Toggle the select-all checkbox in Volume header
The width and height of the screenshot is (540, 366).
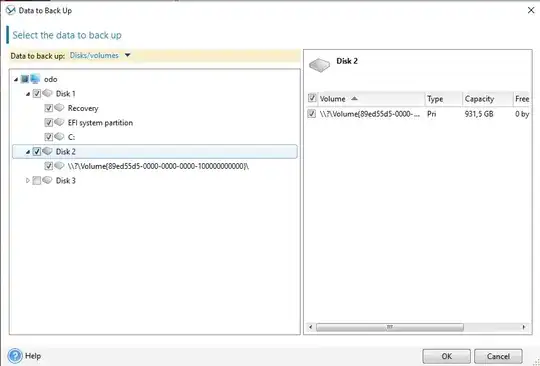[x=312, y=99]
